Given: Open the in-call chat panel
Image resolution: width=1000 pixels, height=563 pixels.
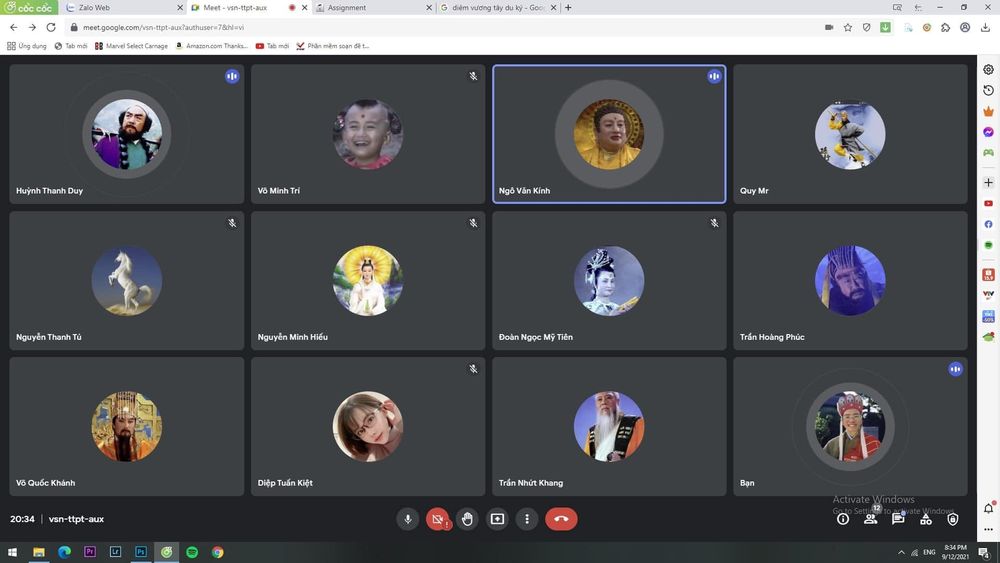Looking at the screenshot, I should 898,519.
